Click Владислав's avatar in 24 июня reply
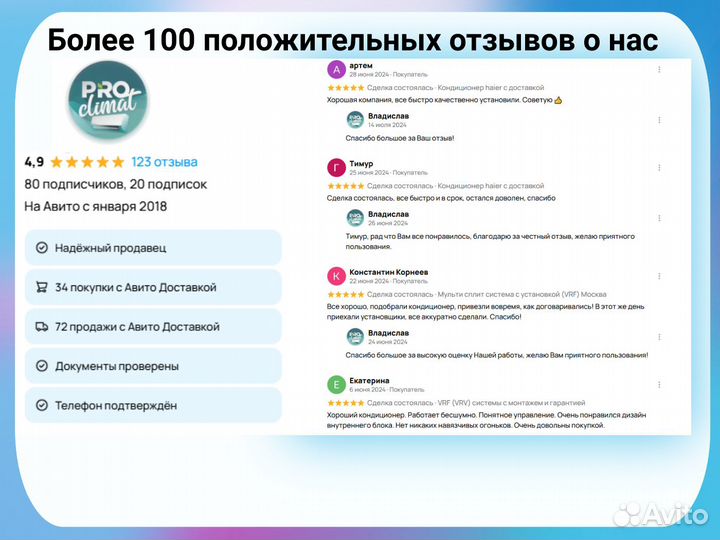720x540 pixels. coord(355,337)
